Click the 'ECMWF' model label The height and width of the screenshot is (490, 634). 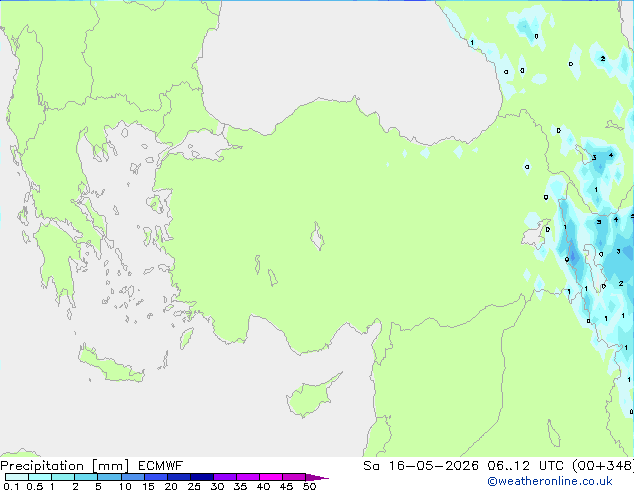coord(161,466)
